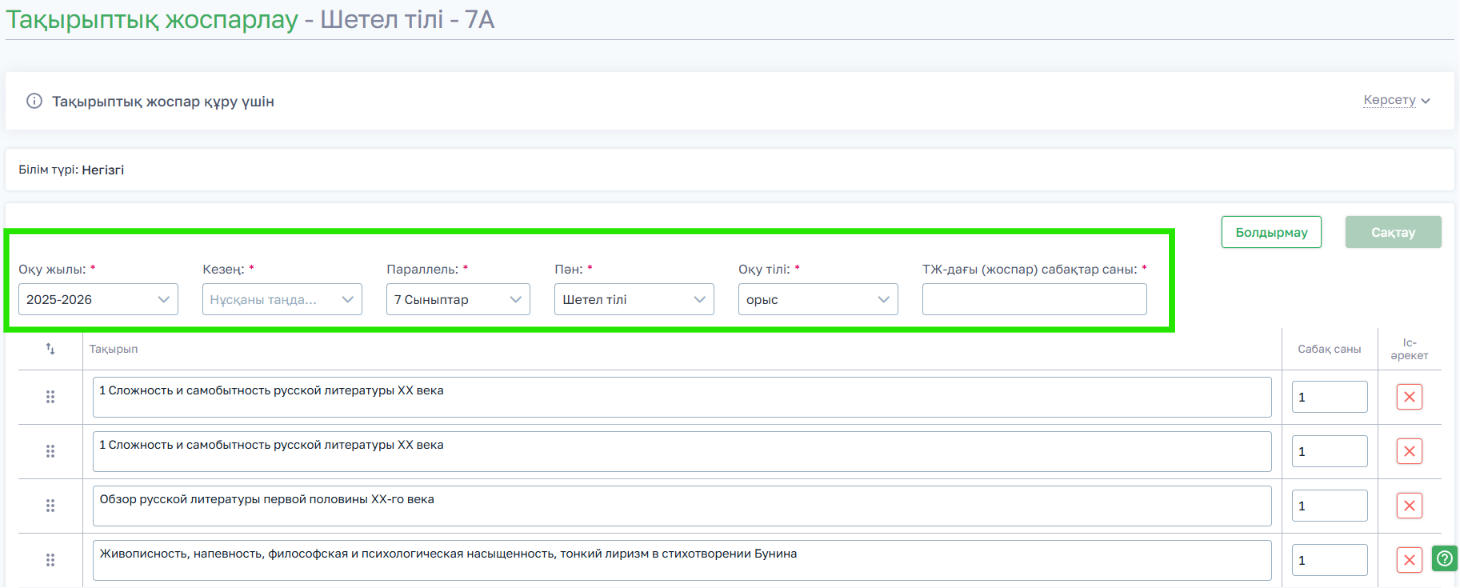The width and height of the screenshot is (1460, 588).
Task: Click lesson count field in the first row
Action: coord(1330,397)
